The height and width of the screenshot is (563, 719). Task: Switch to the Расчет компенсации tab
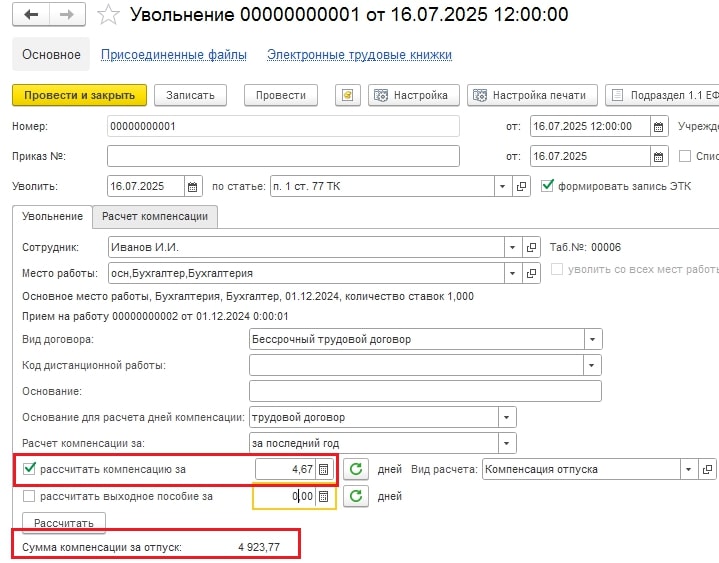pos(155,216)
